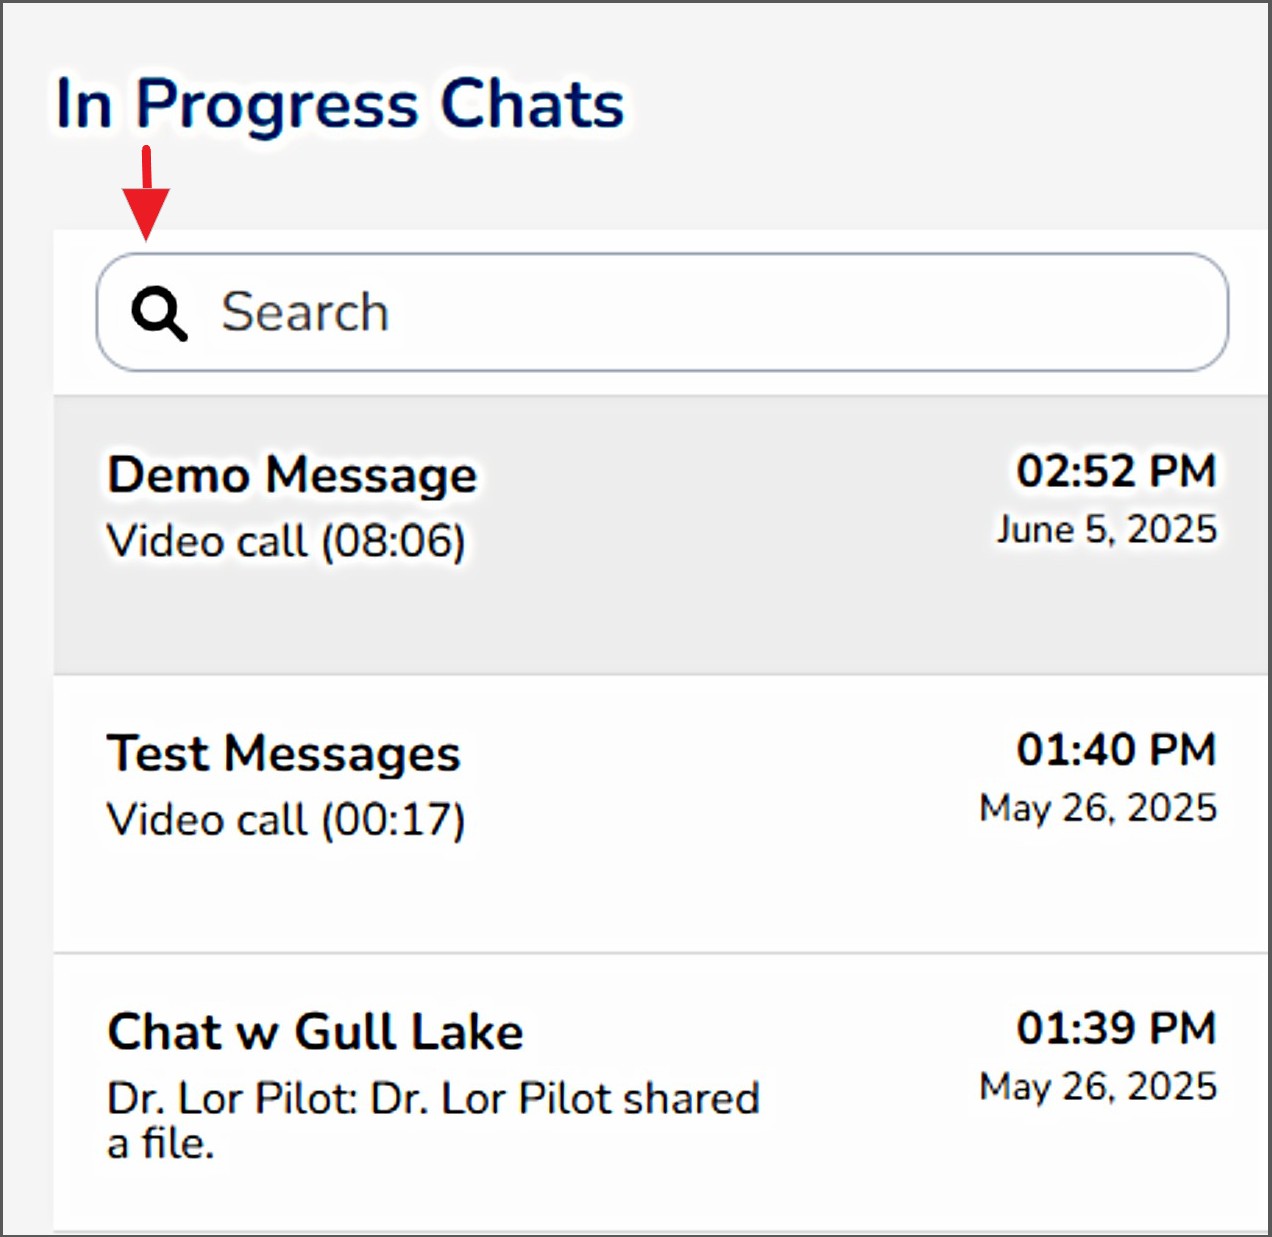Click the 01:39 PM timestamp
The image size is (1272, 1237).
point(1116,1028)
